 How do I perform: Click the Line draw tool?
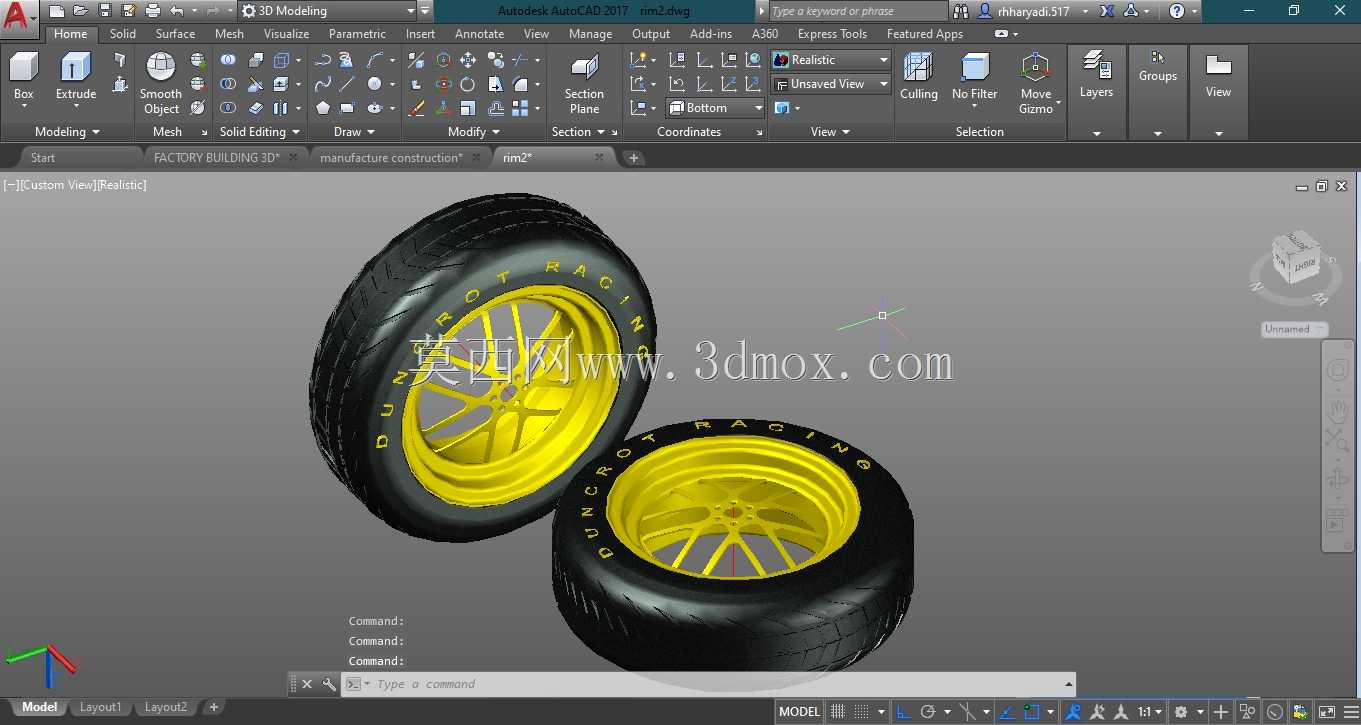tap(347, 84)
